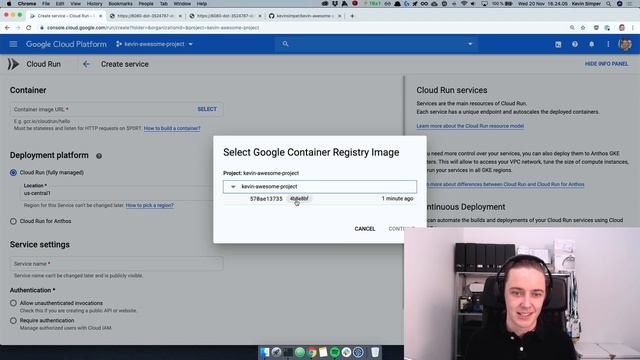Select Require authentication radio
The width and height of the screenshot is (640, 360).
tap(13, 321)
